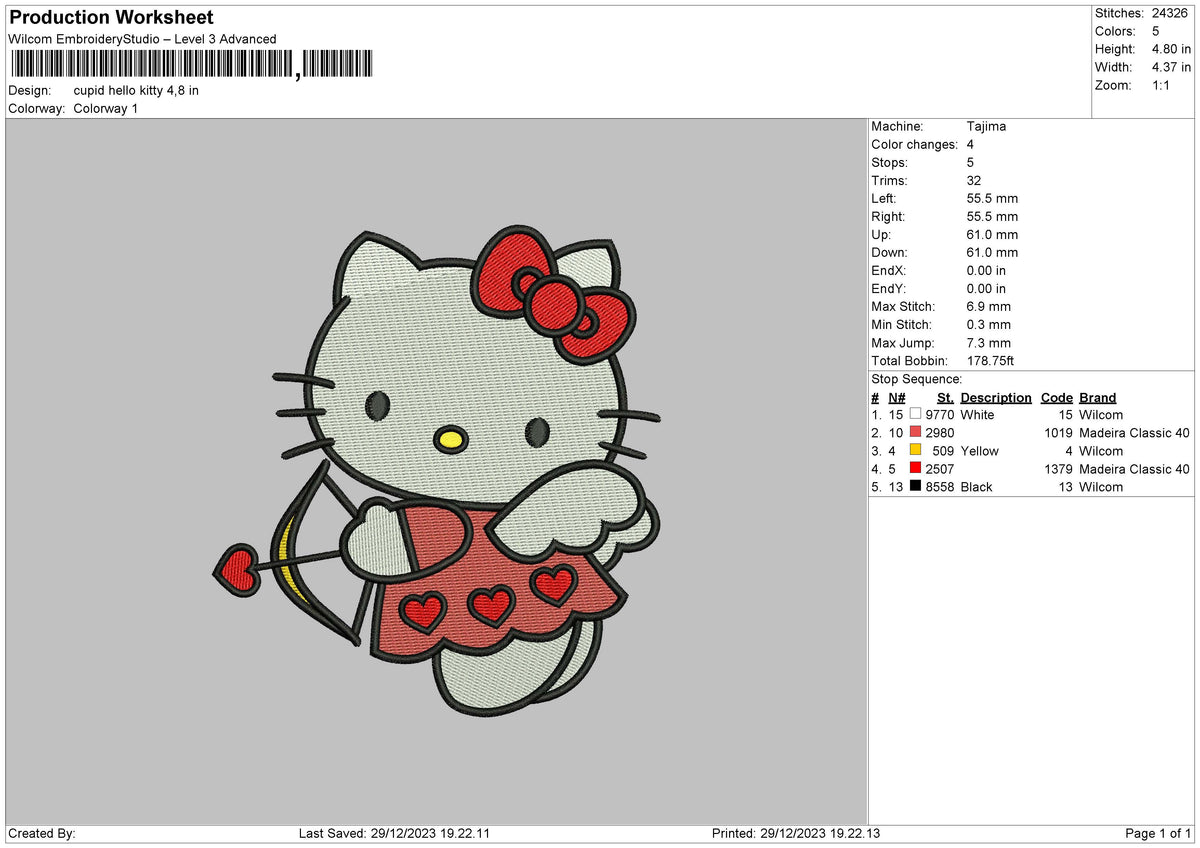Image resolution: width=1200 pixels, height=848 pixels.
Task: Select the 'Colorway 1' value
Action: [106, 108]
